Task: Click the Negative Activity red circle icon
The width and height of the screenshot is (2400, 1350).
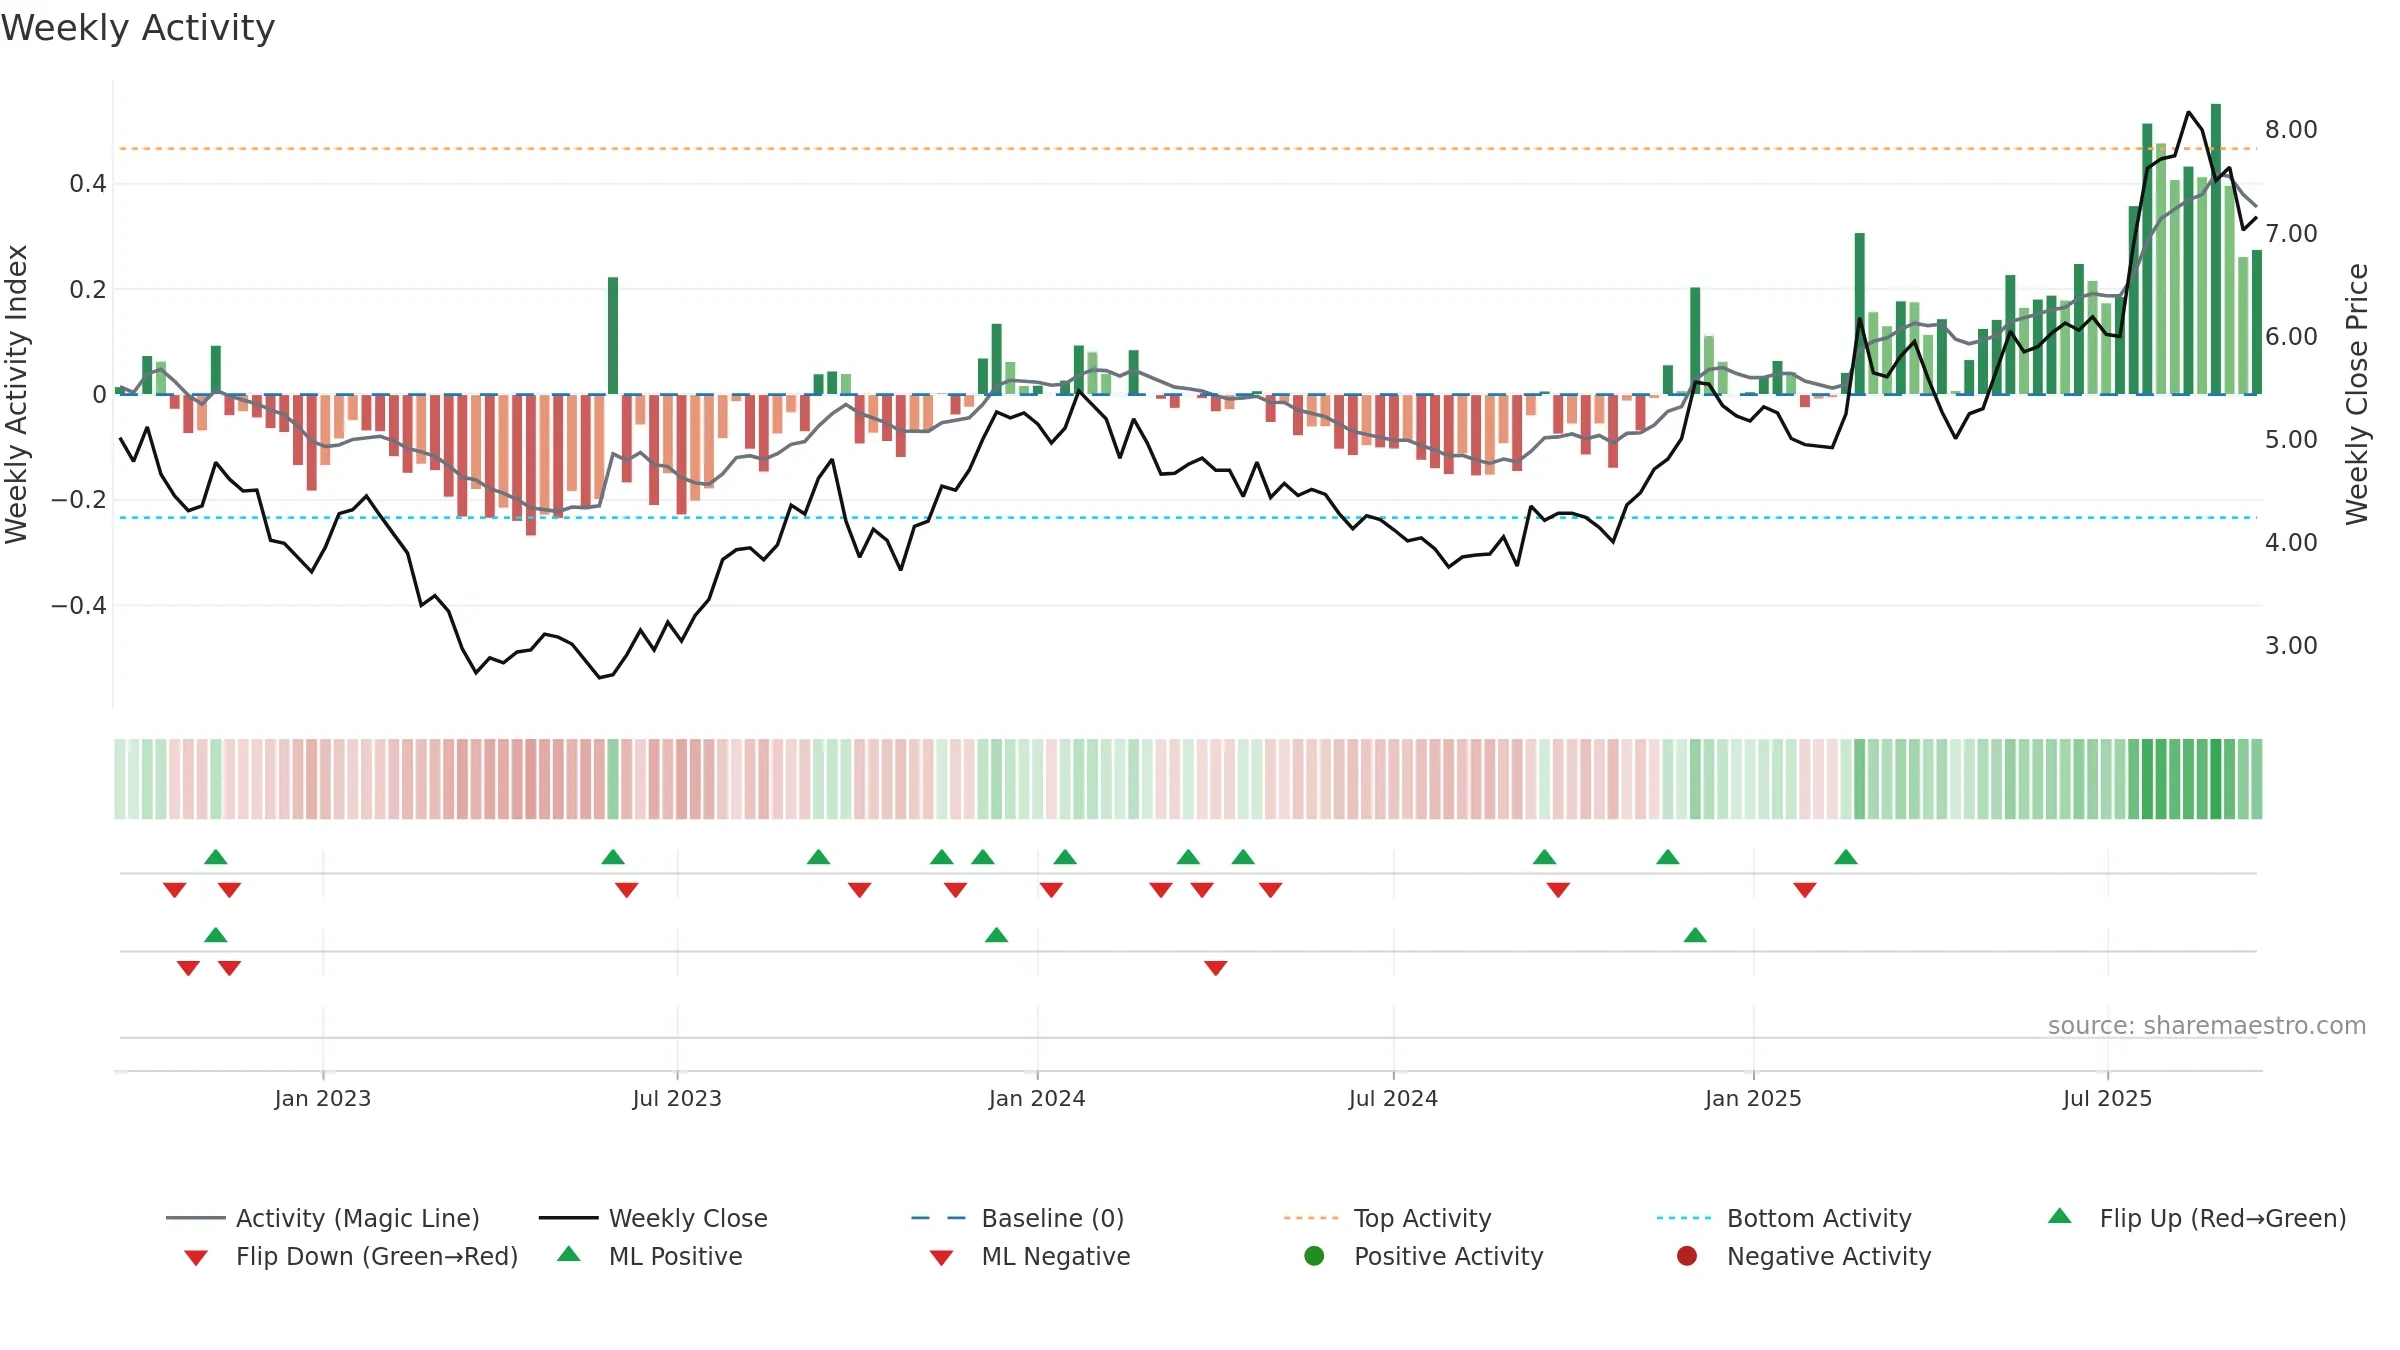Action: pyautogui.click(x=1687, y=1256)
